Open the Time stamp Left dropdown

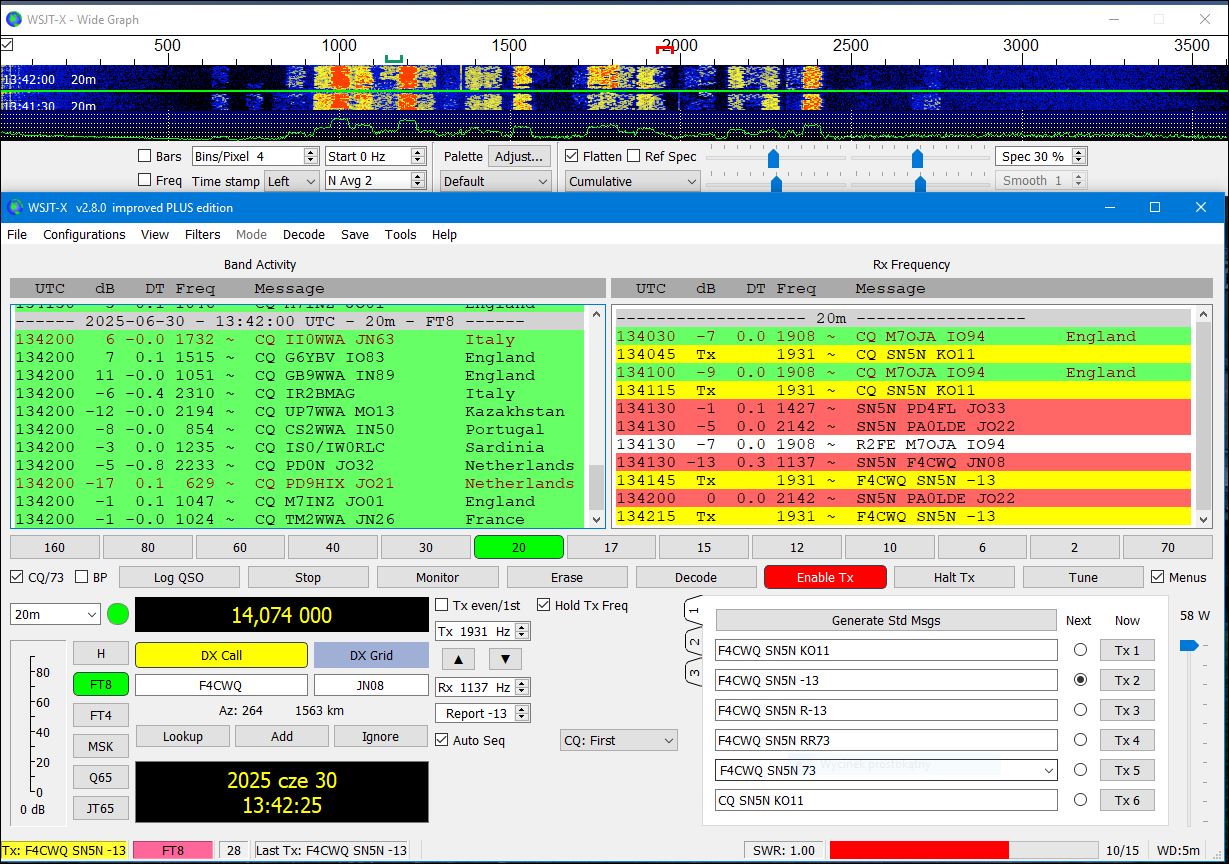pos(291,181)
